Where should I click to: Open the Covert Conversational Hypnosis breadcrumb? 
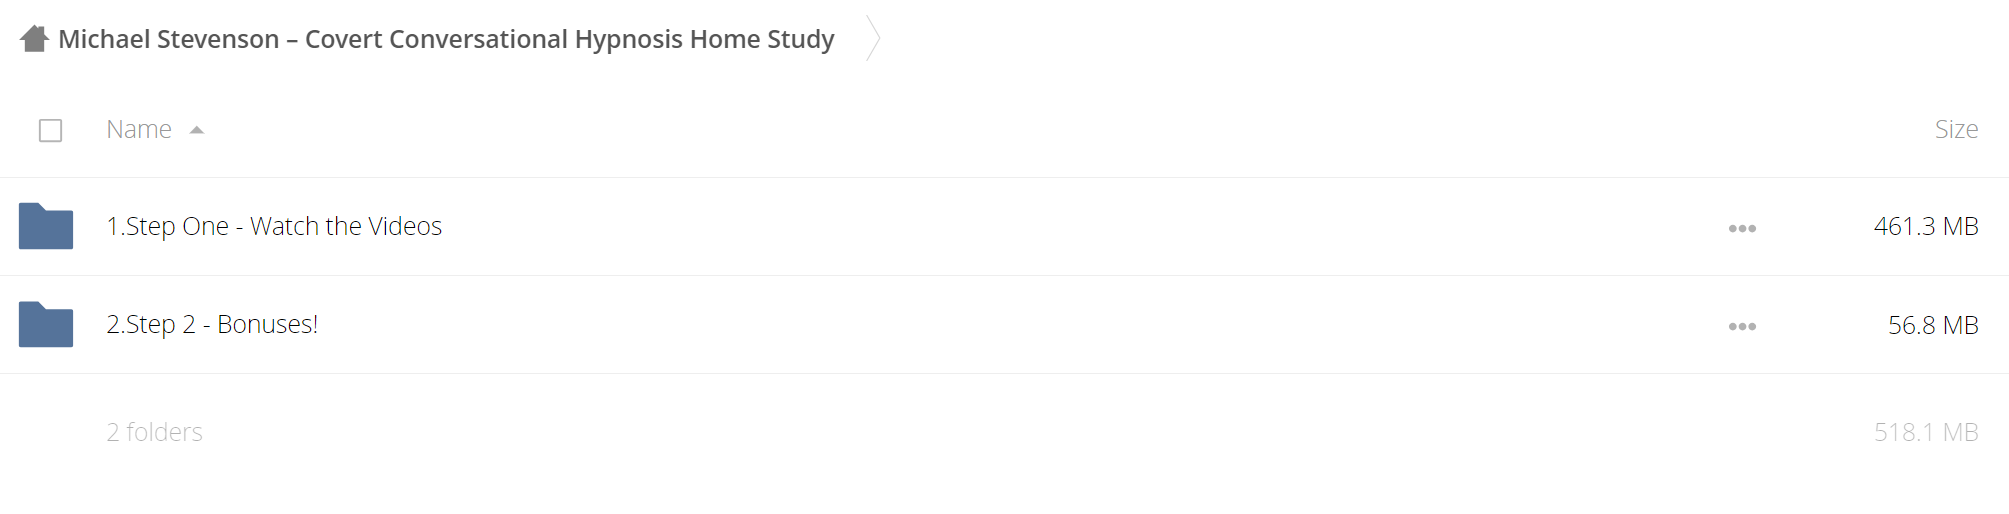click(x=446, y=39)
